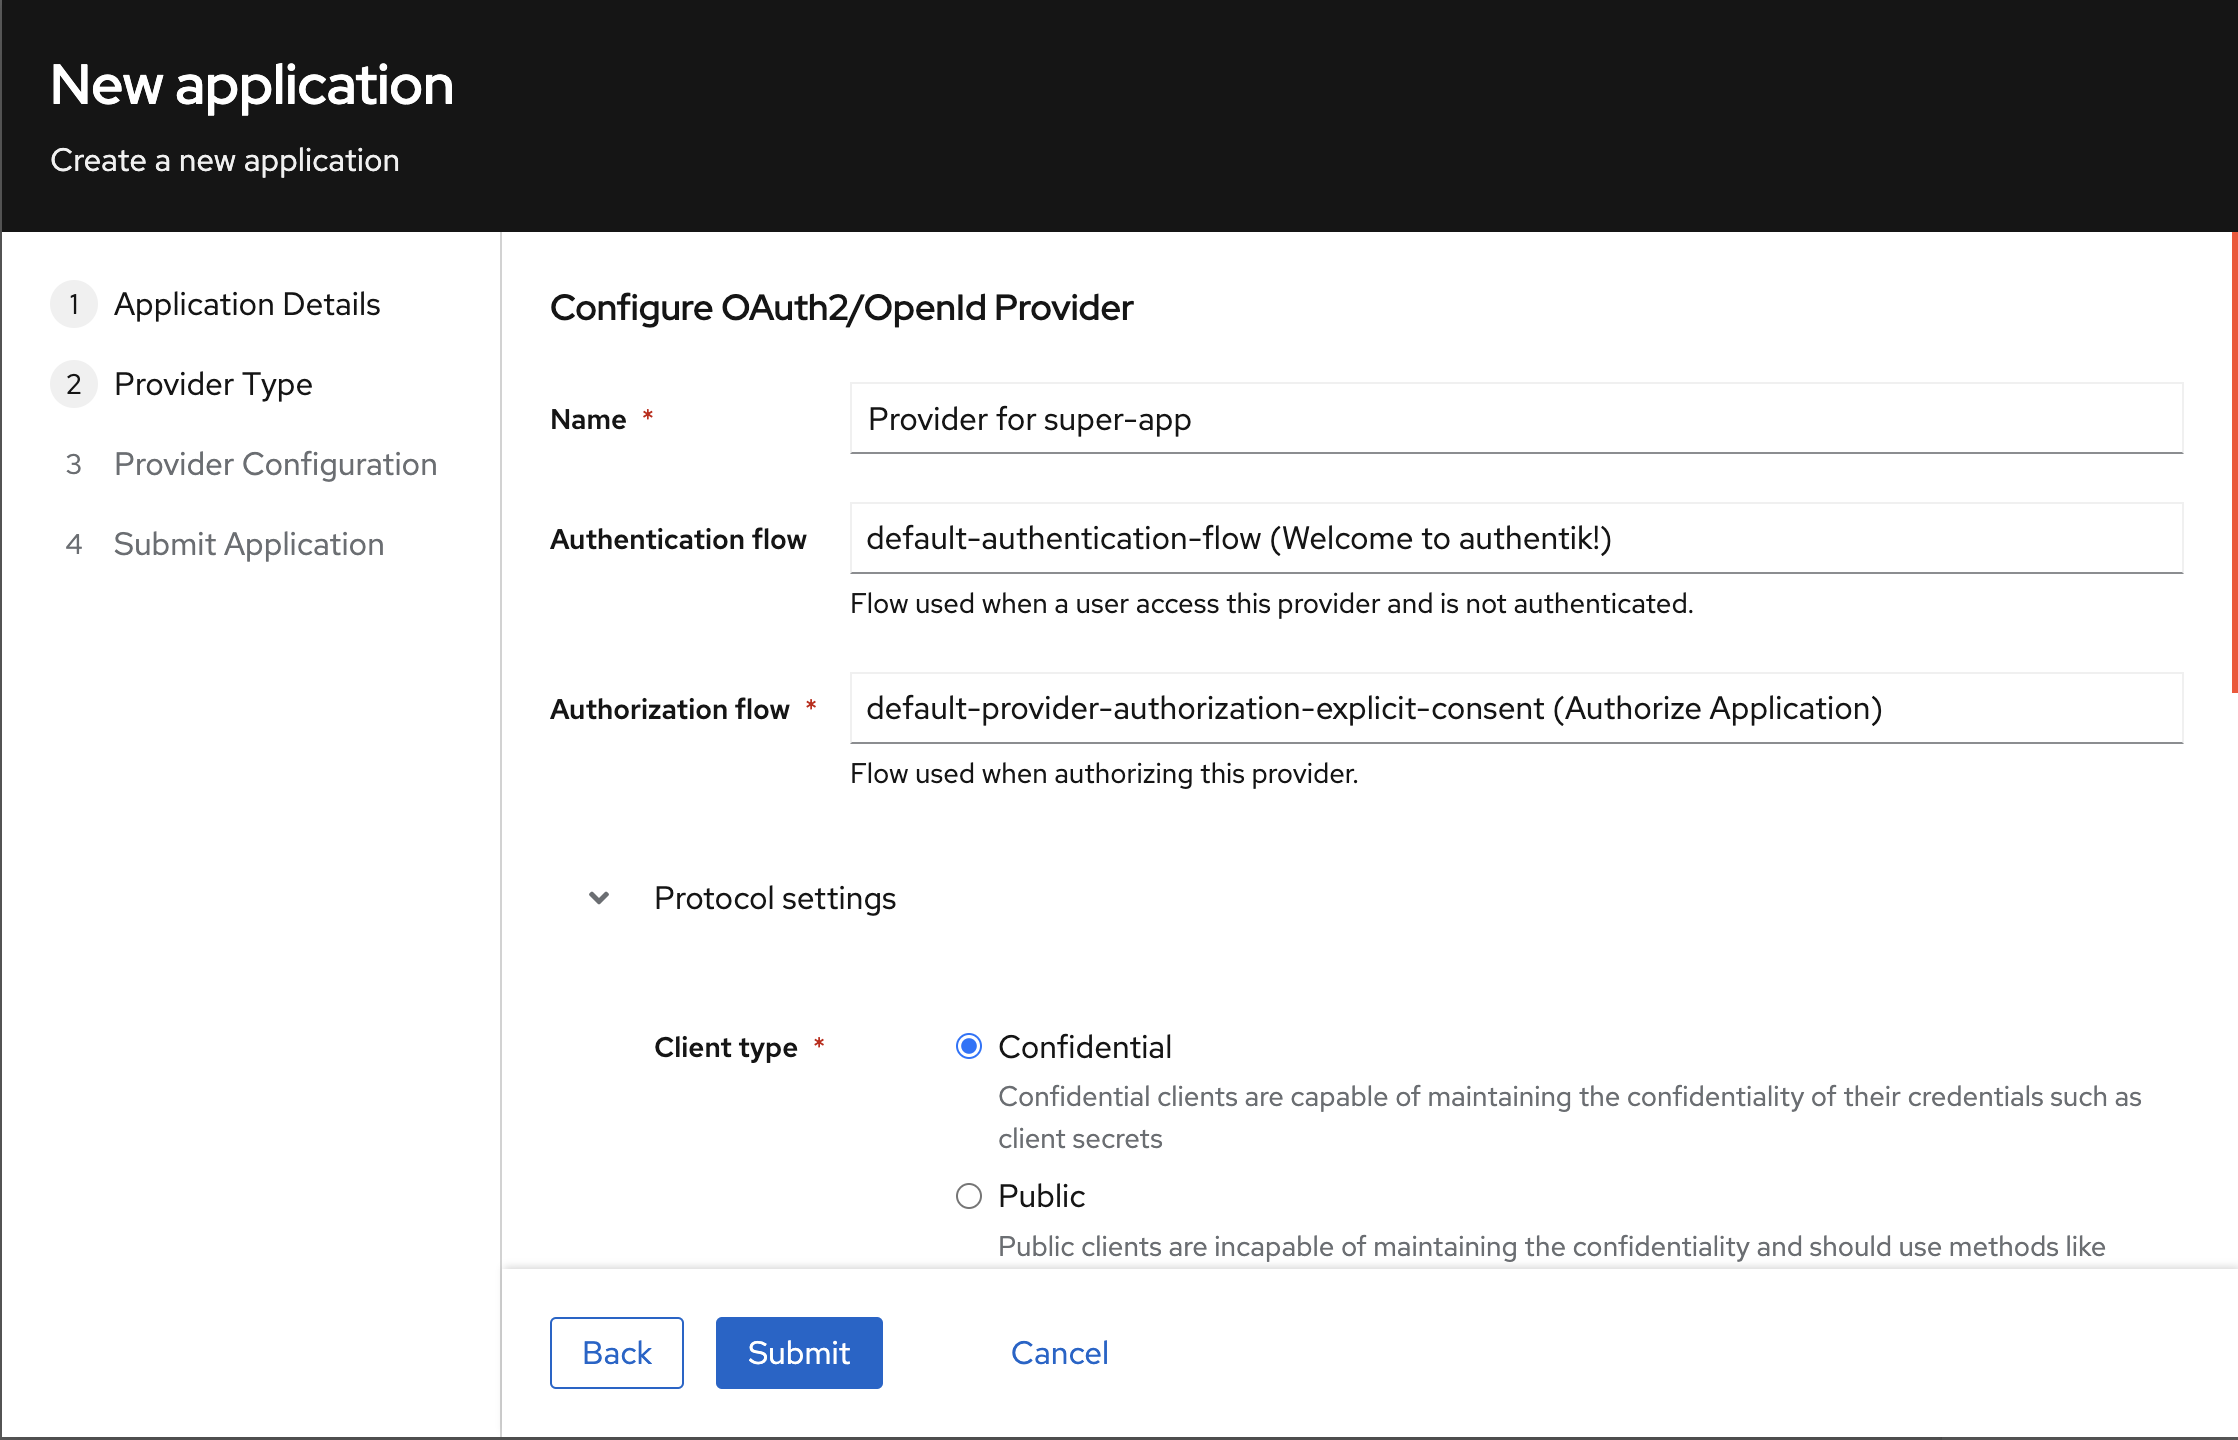Go to Provider Type step
The height and width of the screenshot is (1440, 2238).
click(213, 384)
